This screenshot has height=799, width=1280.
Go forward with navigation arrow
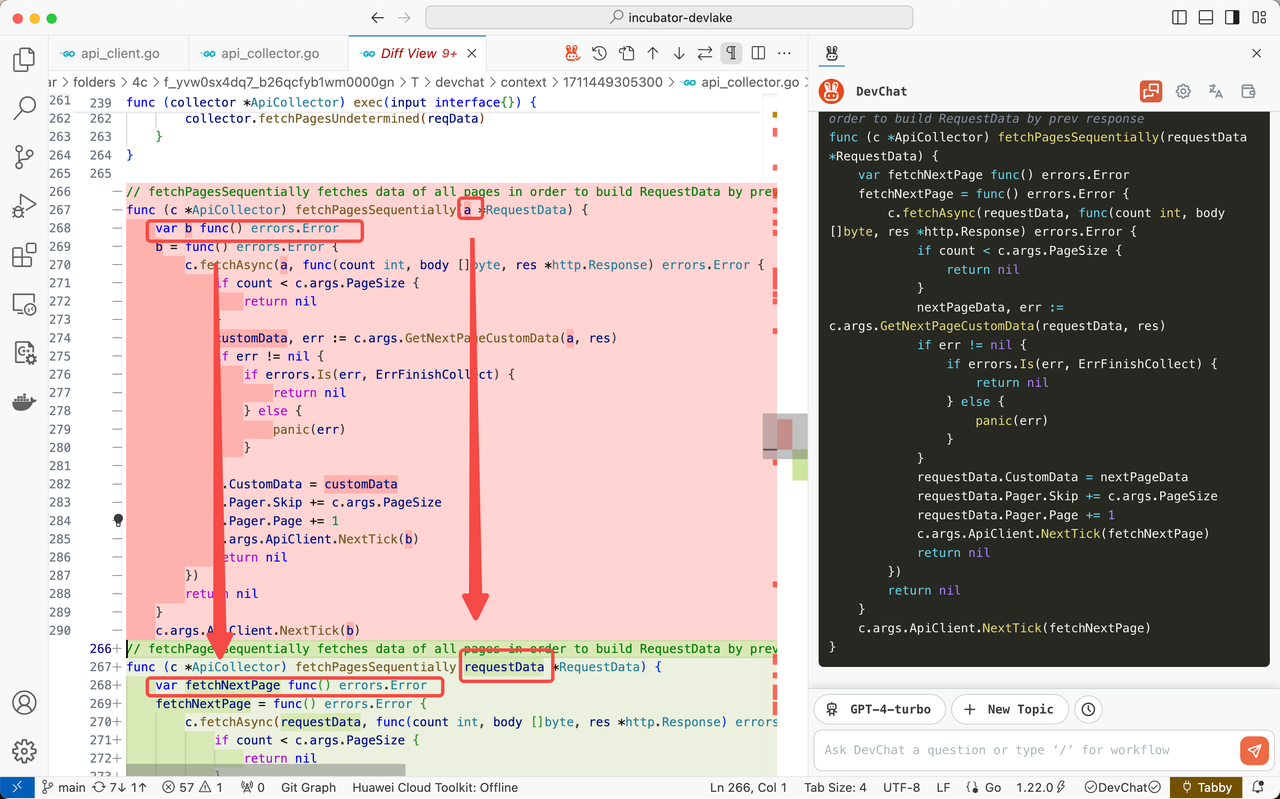pyautogui.click(x=404, y=18)
